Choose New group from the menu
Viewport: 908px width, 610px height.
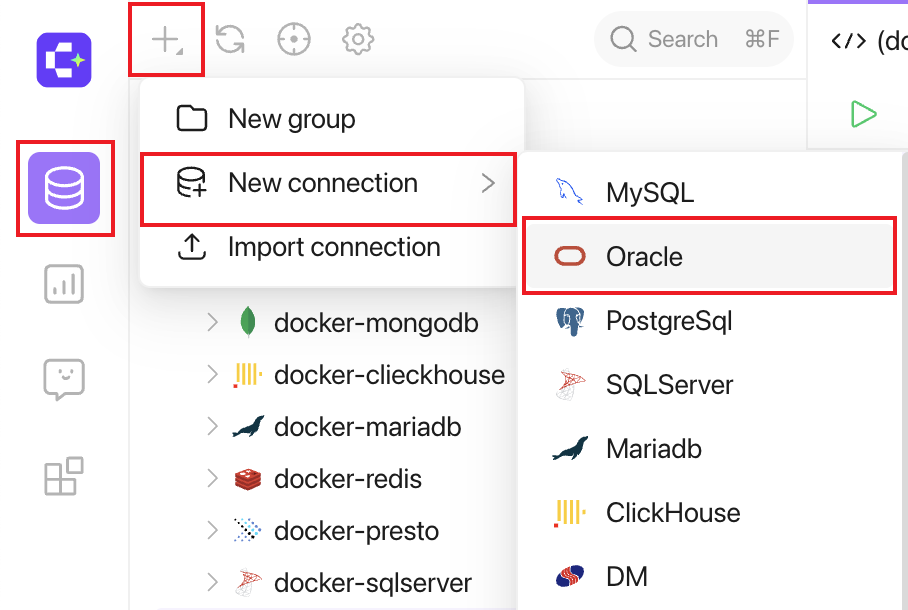(x=332, y=119)
